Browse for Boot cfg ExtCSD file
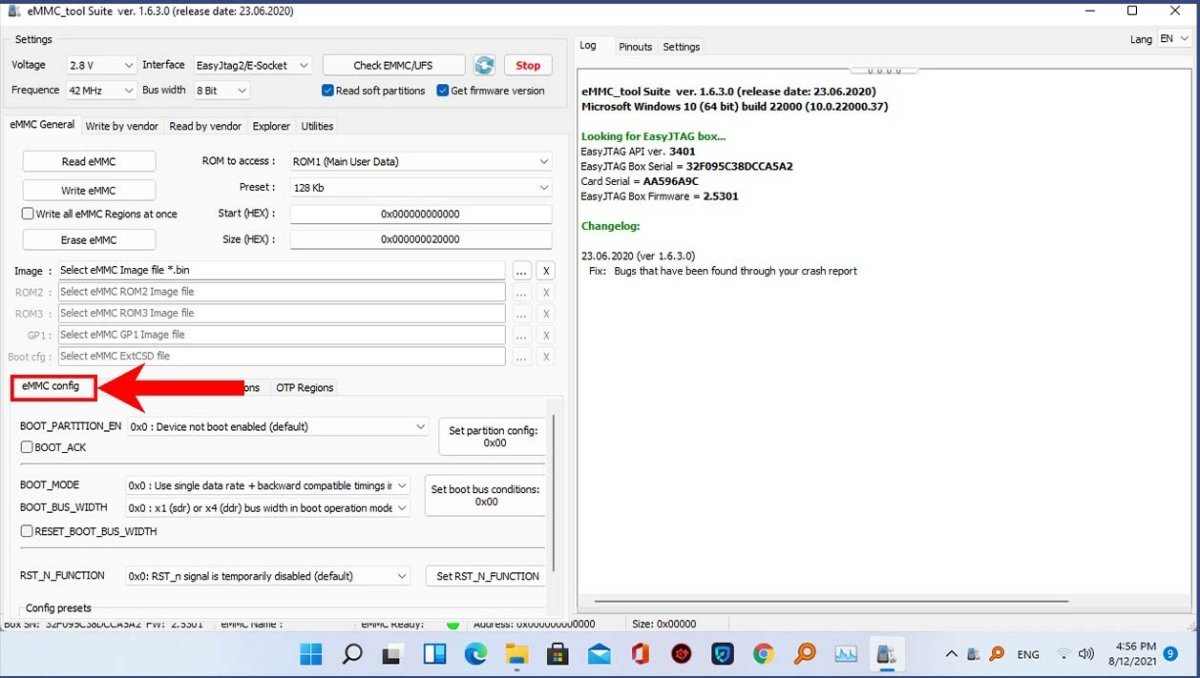The image size is (1200, 678). (x=521, y=357)
